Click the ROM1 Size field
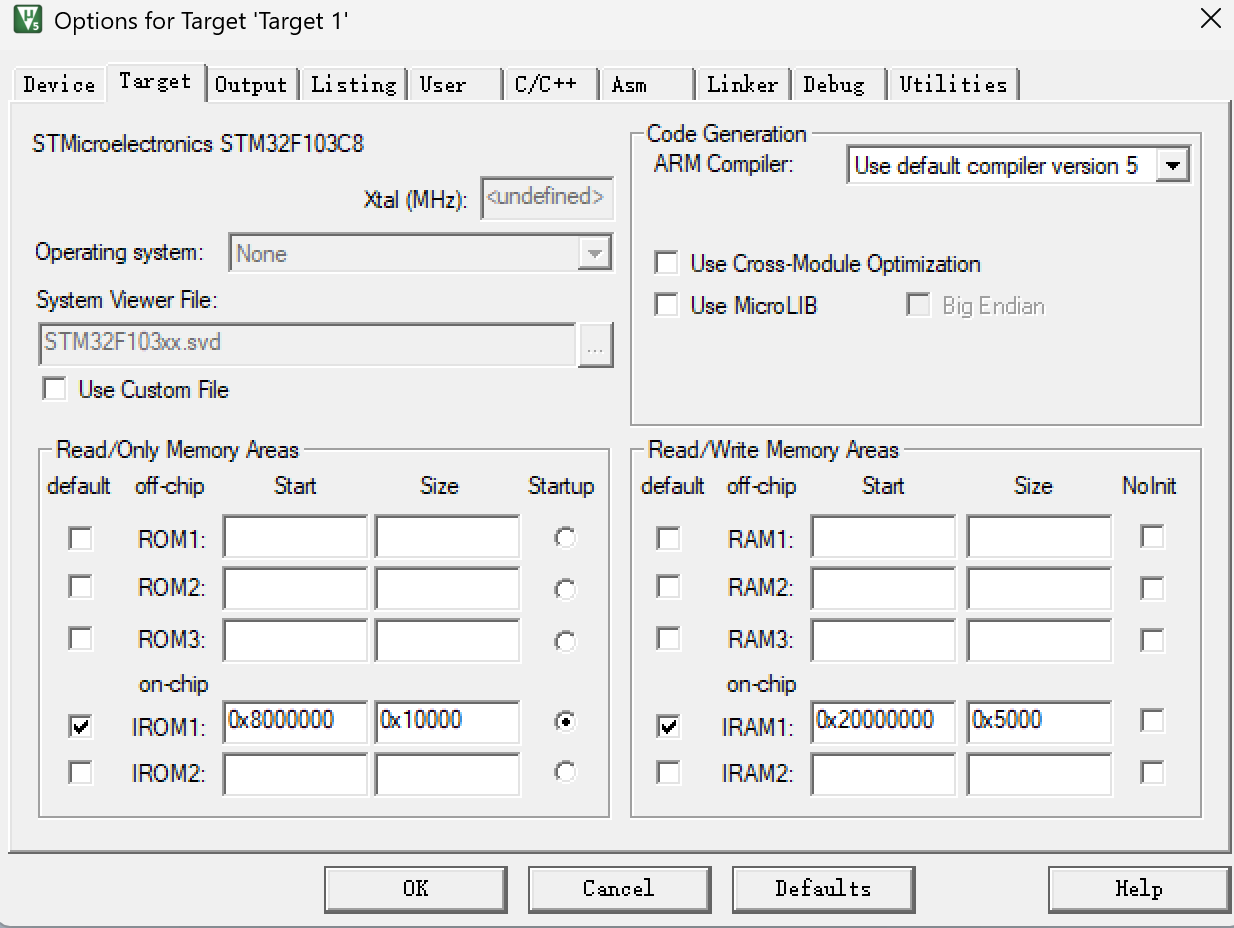 tap(447, 537)
